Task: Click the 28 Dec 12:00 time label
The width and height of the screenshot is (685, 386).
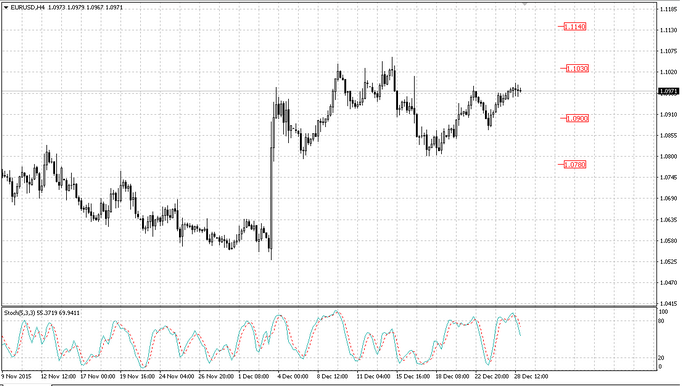Action: point(531,376)
